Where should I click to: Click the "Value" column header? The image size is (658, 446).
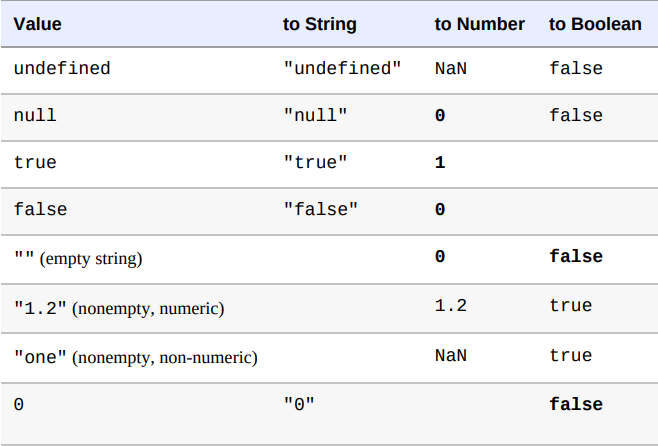(x=37, y=24)
